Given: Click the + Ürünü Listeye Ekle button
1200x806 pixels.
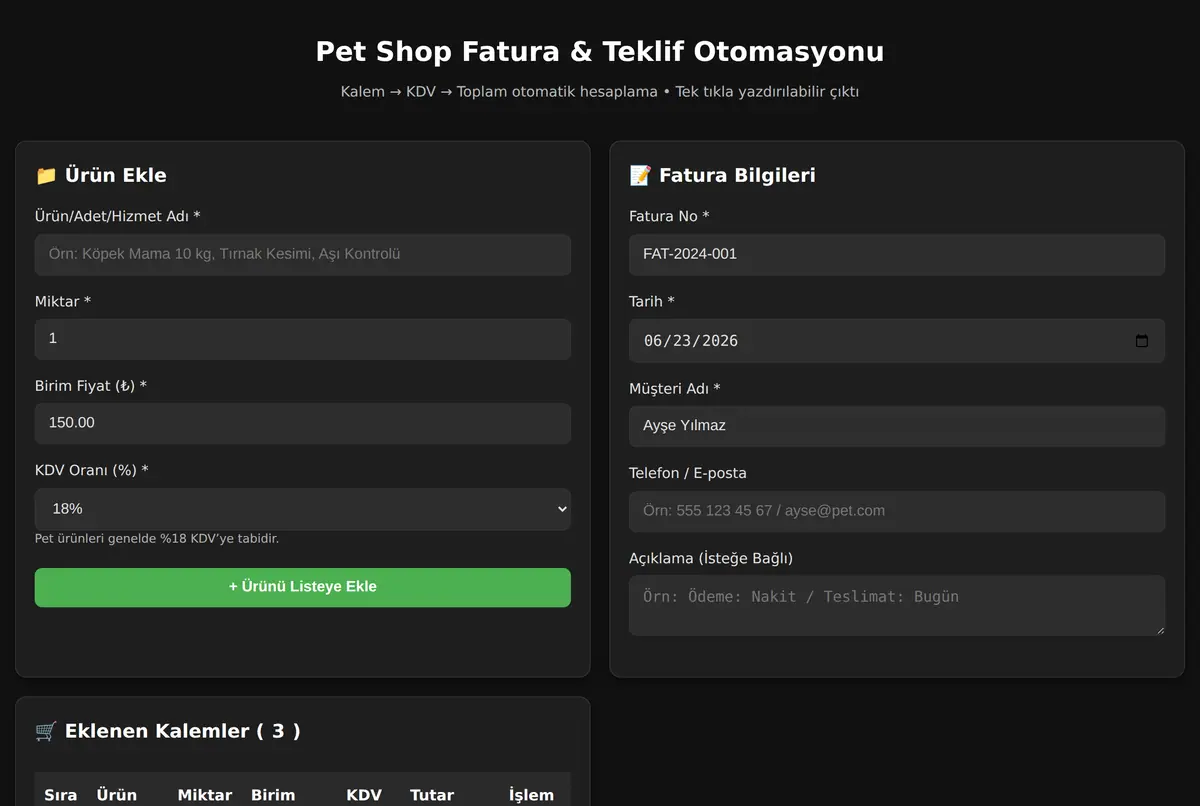Looking at the screenshot, I should [302, 587].
